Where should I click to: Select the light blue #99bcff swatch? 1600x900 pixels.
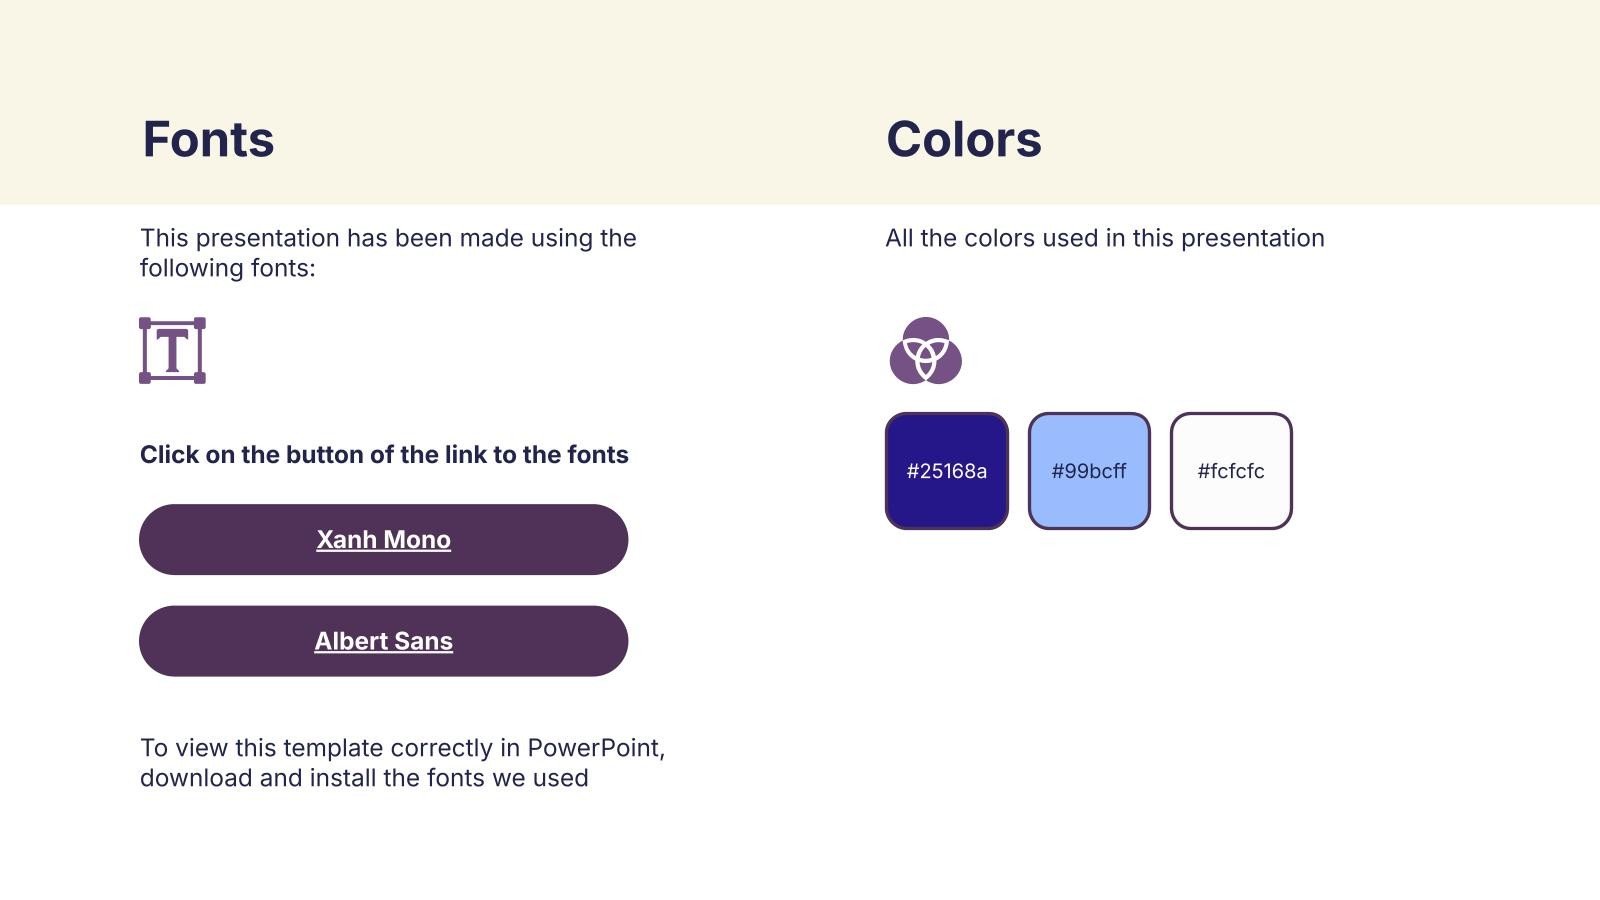tap(1089, 471)
